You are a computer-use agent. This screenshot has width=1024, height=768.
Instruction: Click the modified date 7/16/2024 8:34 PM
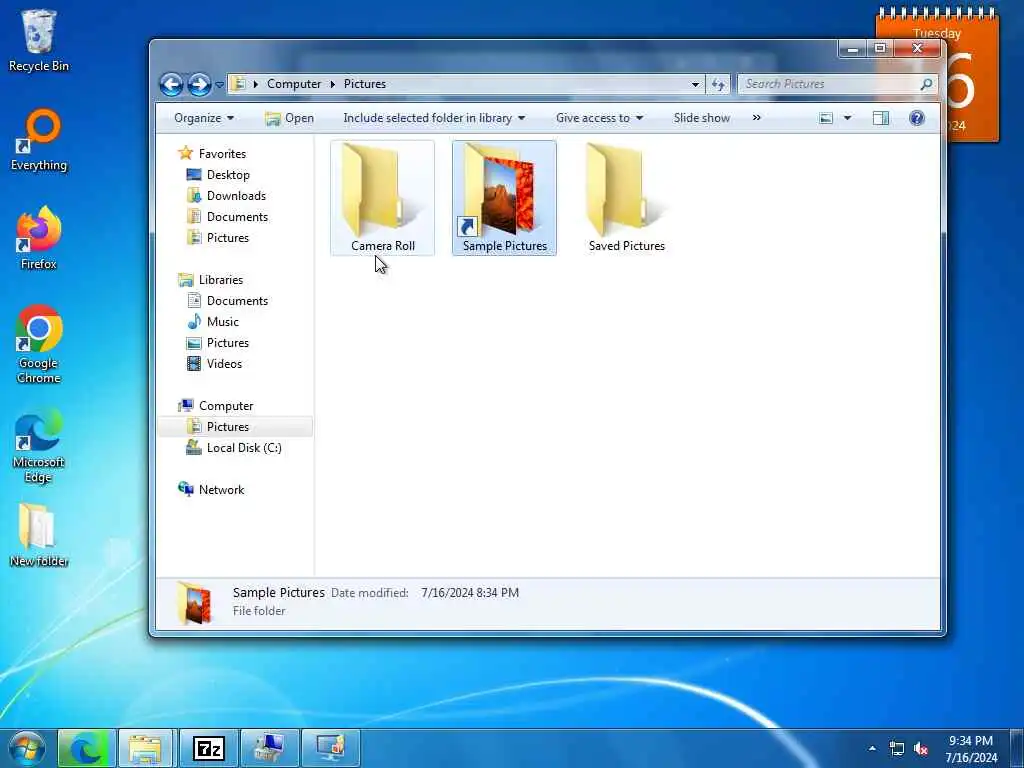470,593
